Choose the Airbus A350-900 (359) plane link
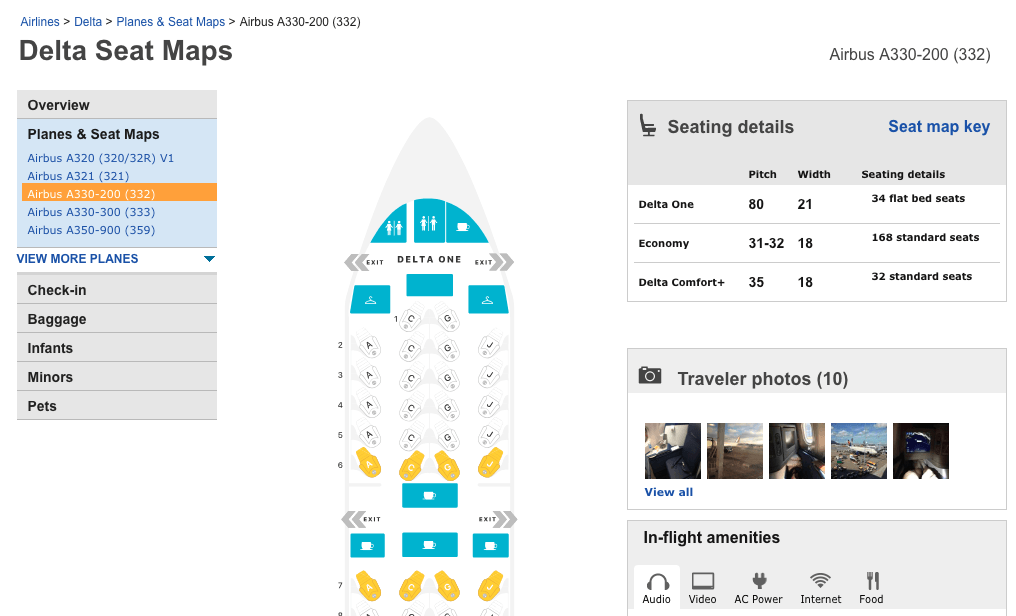This screenshot has width=1016, height=616. click(91, 230)
